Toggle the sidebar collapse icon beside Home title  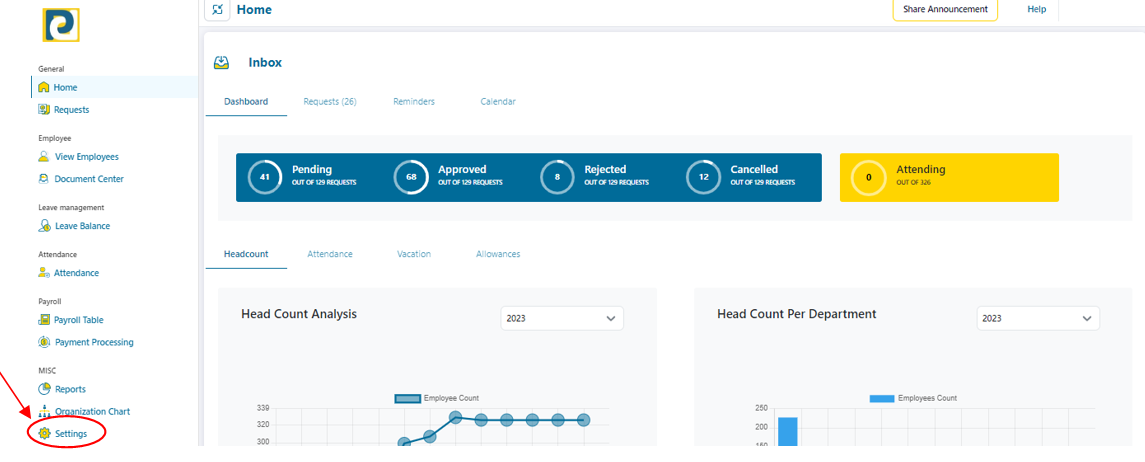pyautogui.click(x=217, y=10)
